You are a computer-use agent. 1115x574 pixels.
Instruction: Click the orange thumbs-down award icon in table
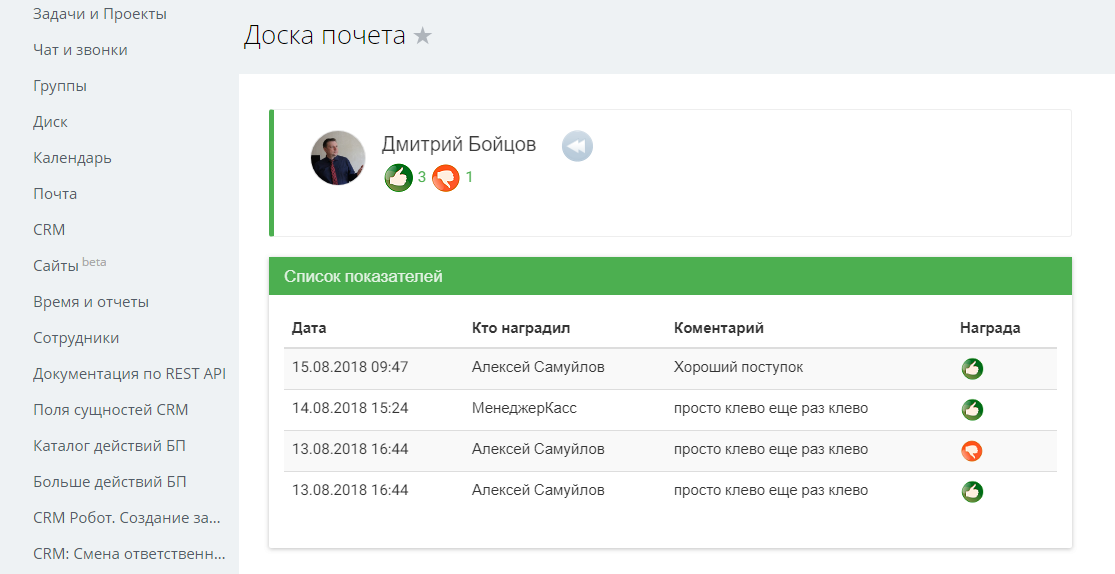[x=971, y=450]
